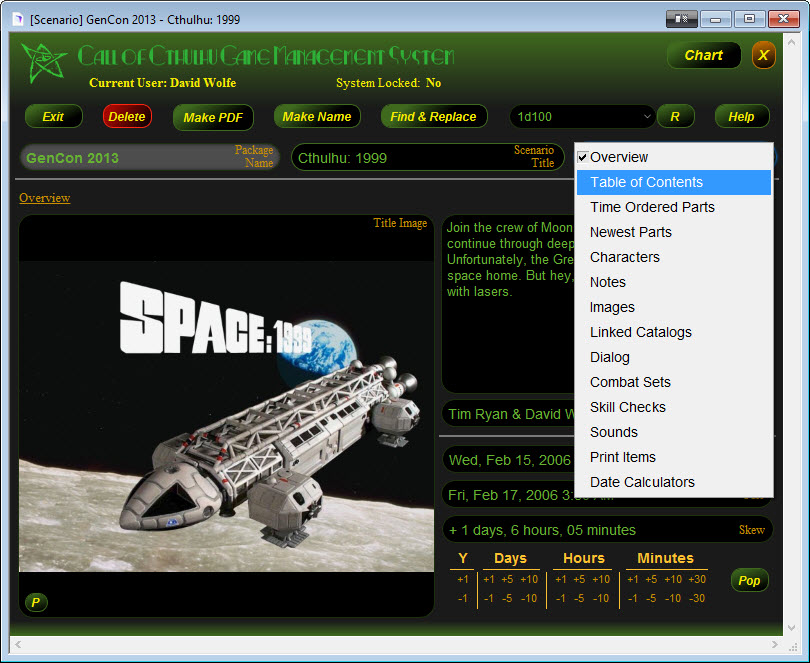Open the Chart view
The image size is (810, 663).
[x=704, y=55]
